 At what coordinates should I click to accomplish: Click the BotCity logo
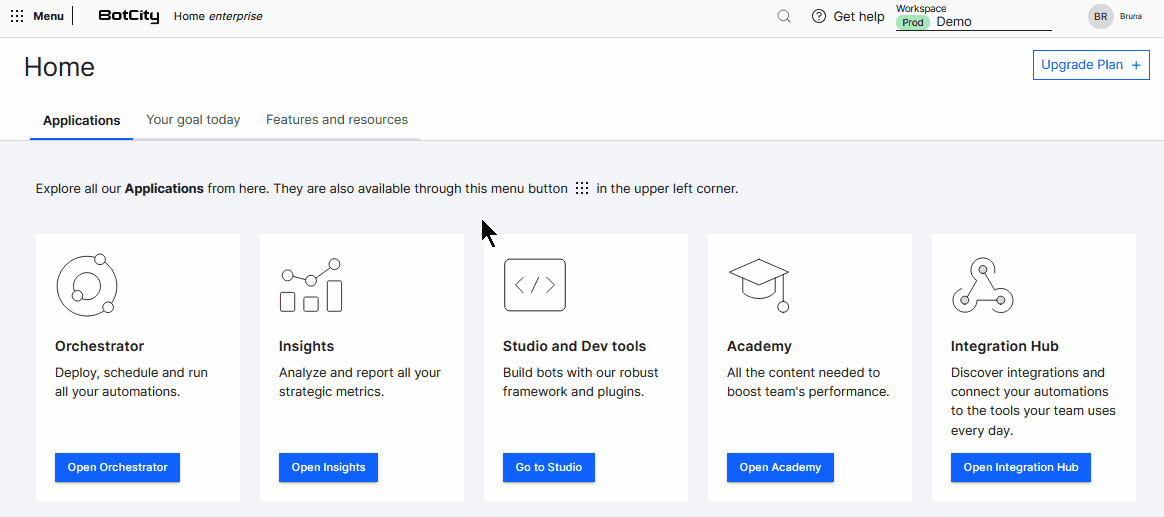(128, 16)
